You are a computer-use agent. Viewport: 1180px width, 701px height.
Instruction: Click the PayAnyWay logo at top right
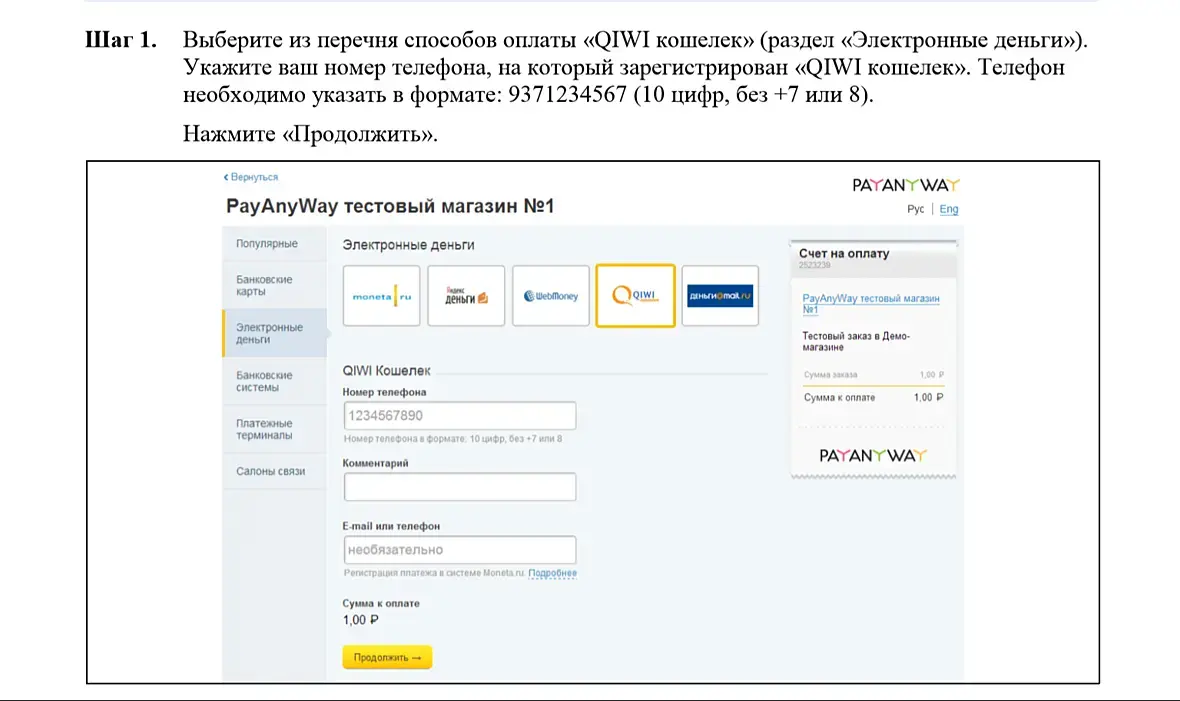point(905,185)
